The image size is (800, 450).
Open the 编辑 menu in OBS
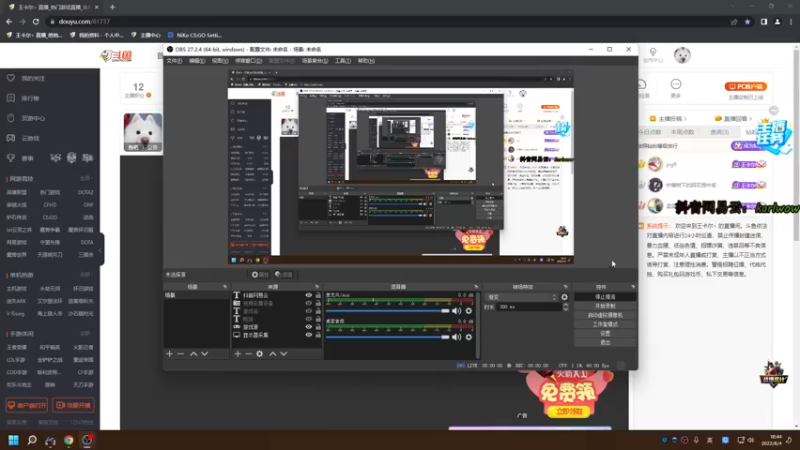click(197, 61)
